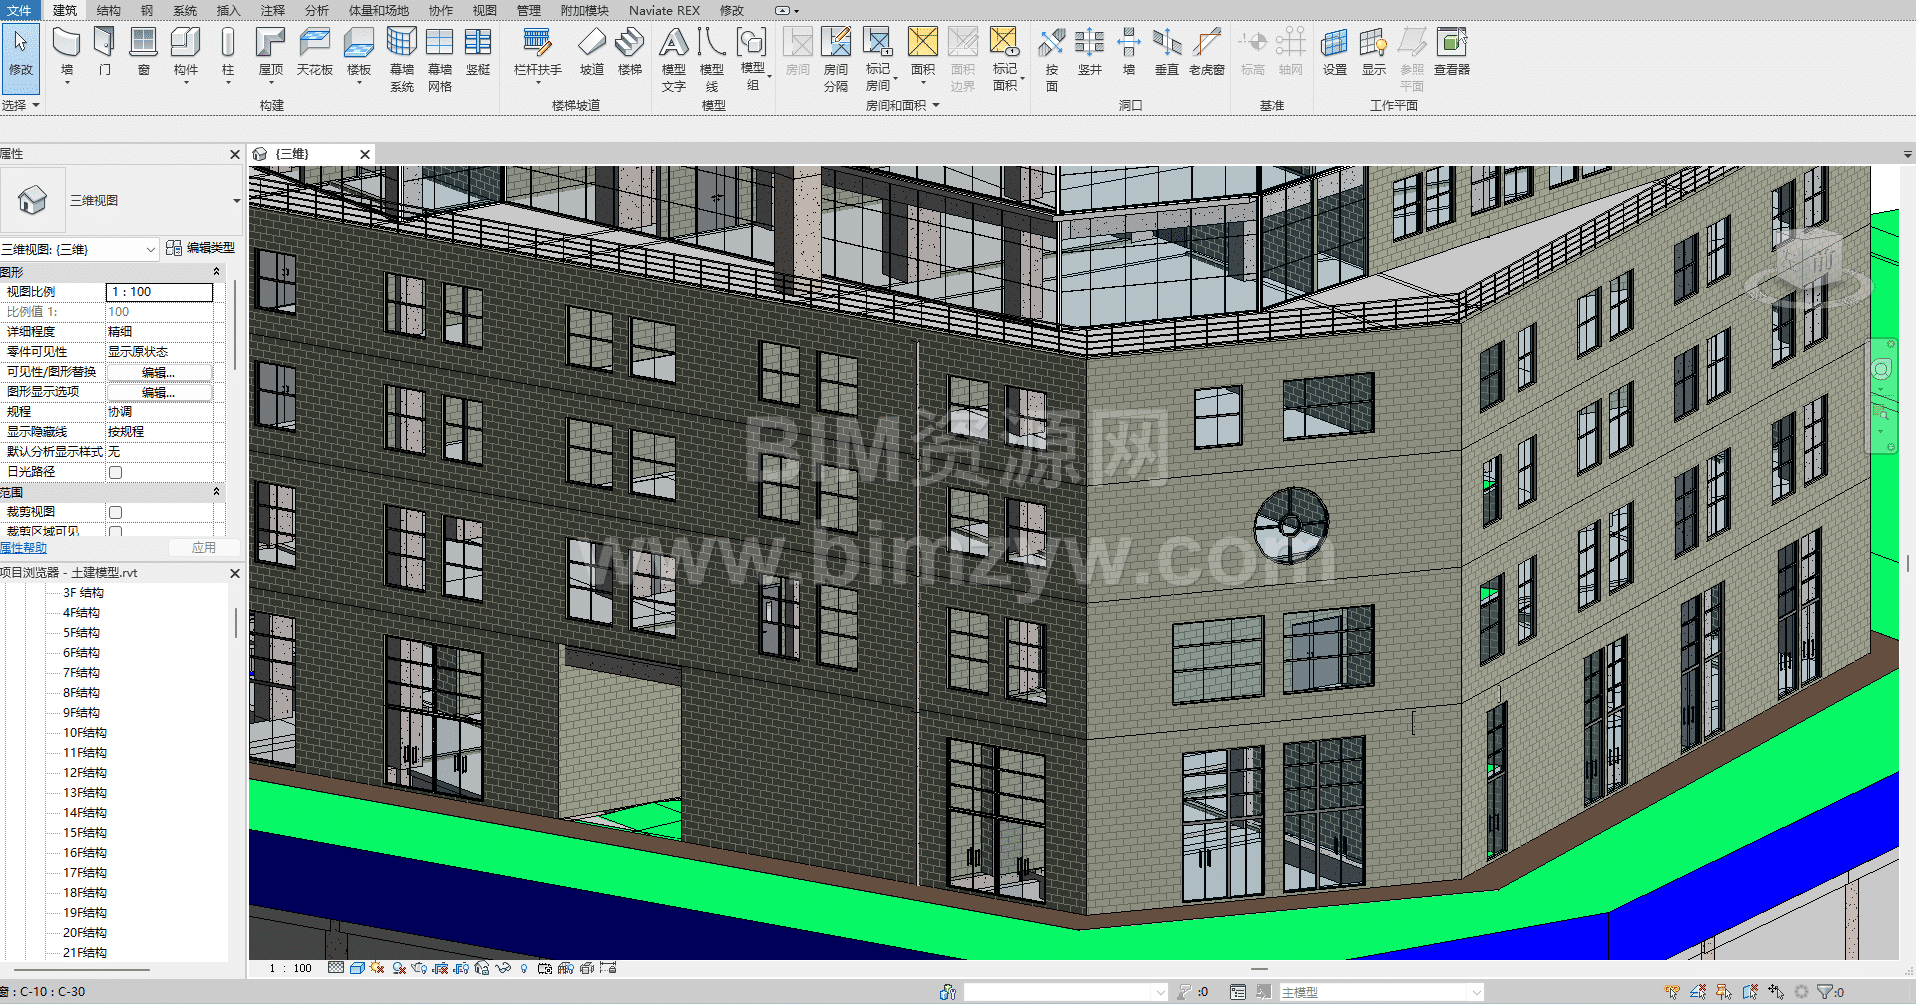Select the 屋顶 (Roof) tool
Image resolution: width=1916 pixels, height=1004 pixels.
(x=271, y=52)
